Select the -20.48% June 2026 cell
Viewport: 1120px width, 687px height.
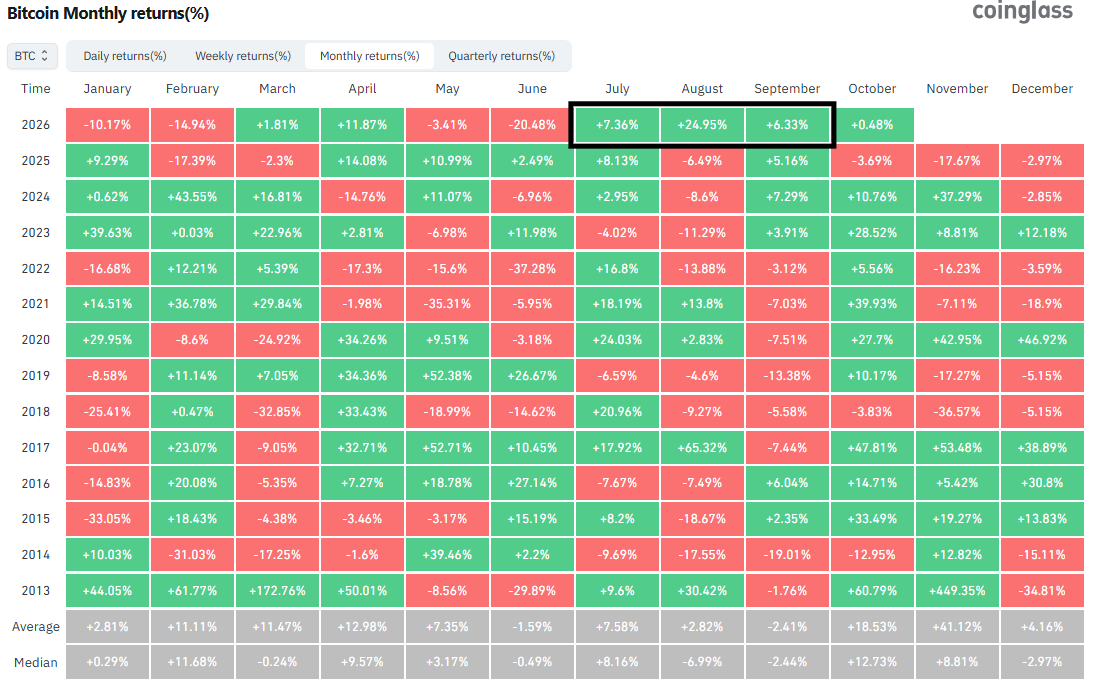tap(532, 125)
